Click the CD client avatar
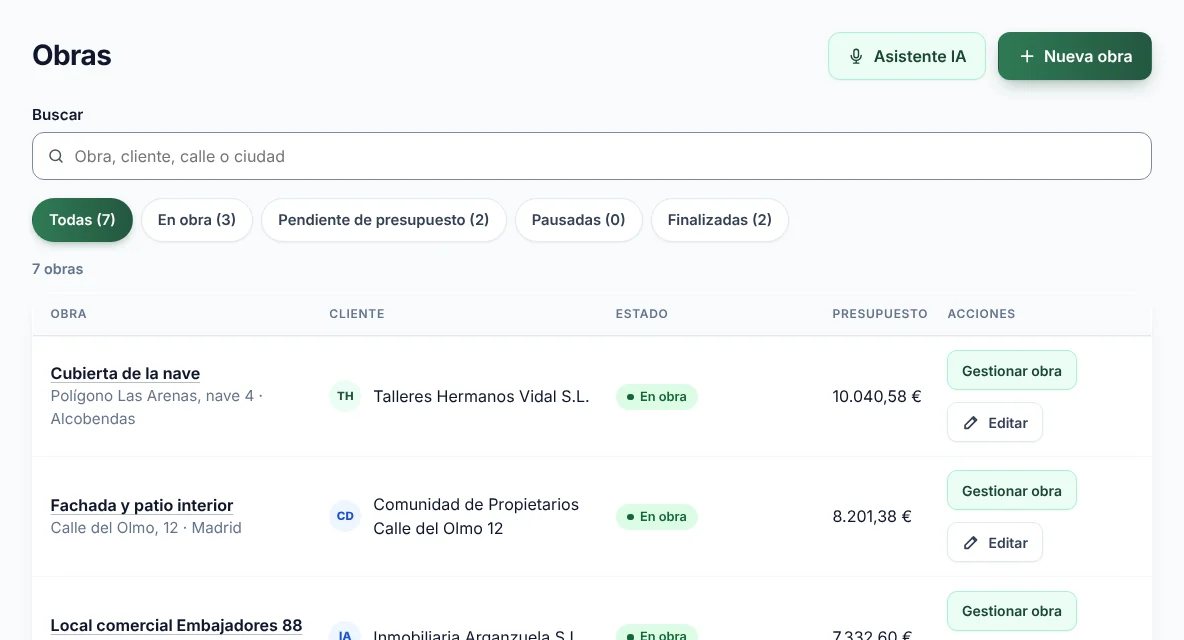 (x=345, y=516)
